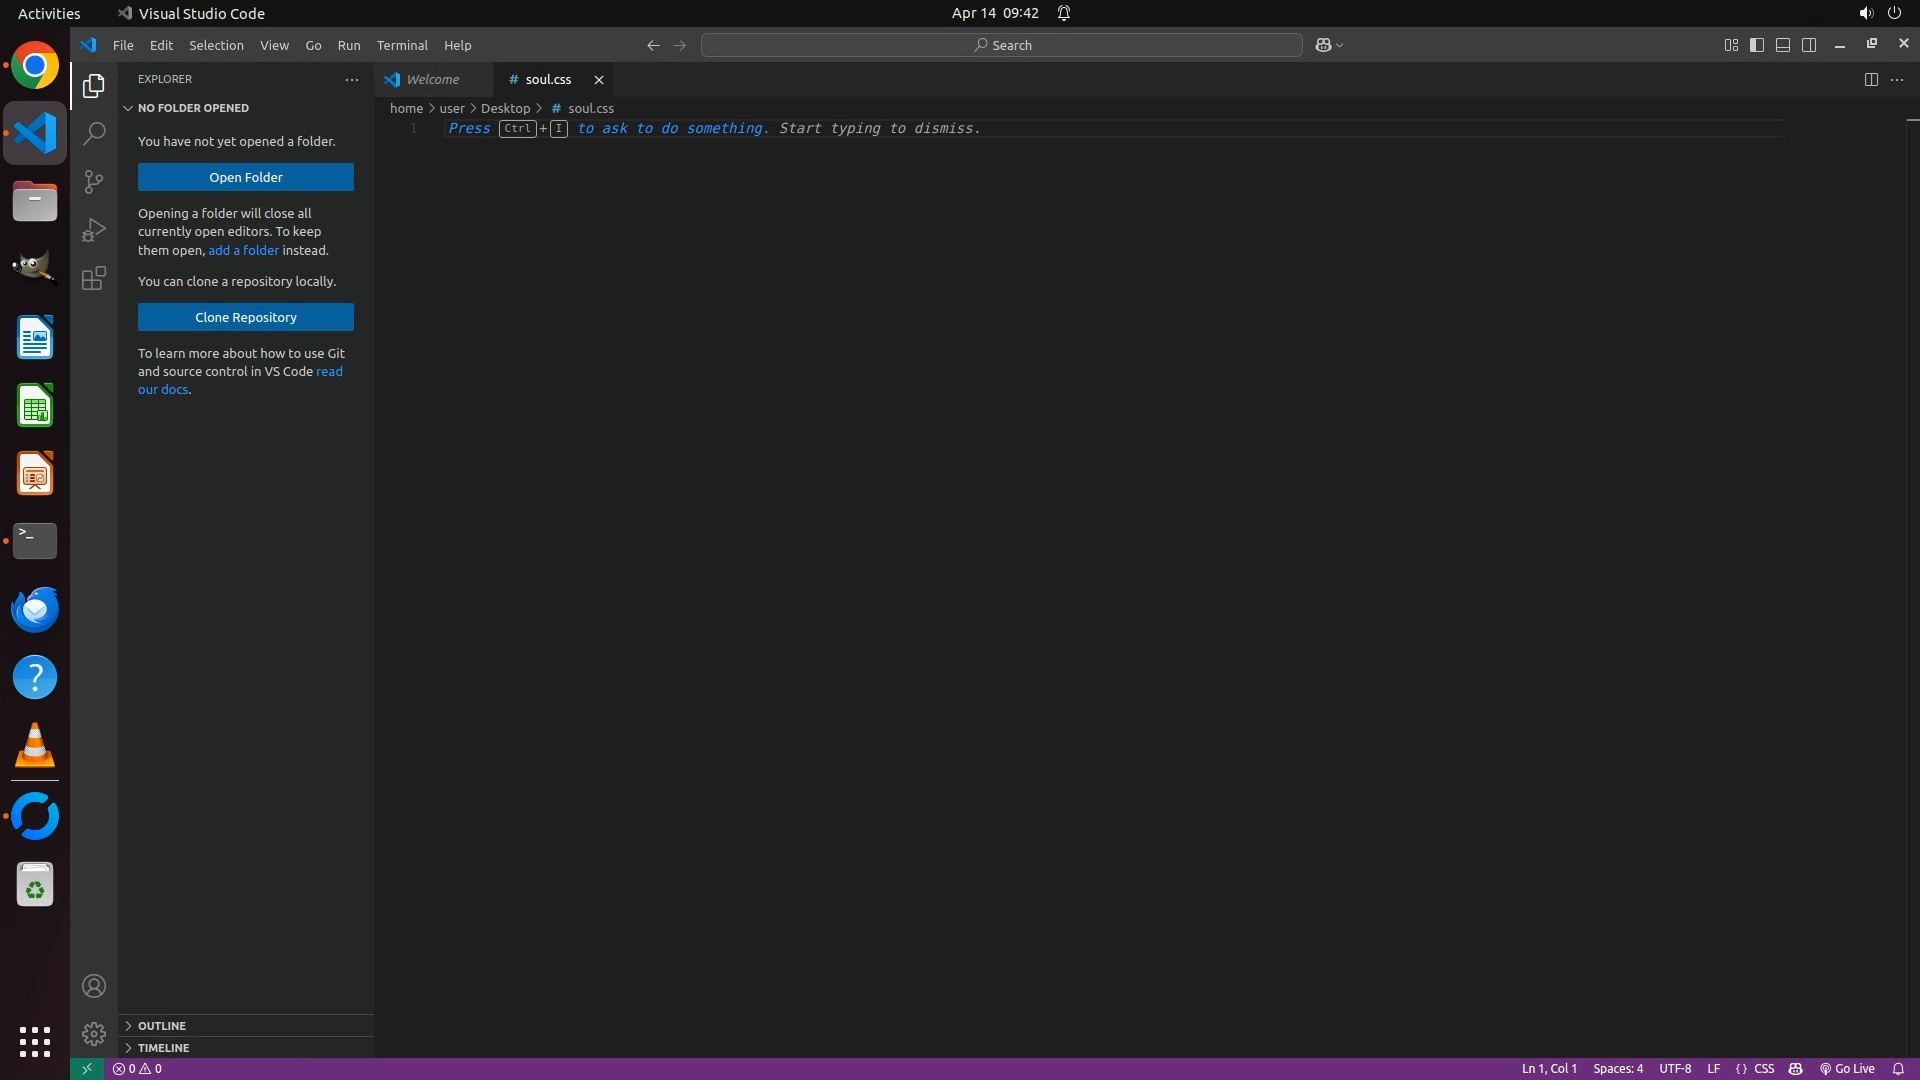Open the Search view in activity bar

(94, 134)
